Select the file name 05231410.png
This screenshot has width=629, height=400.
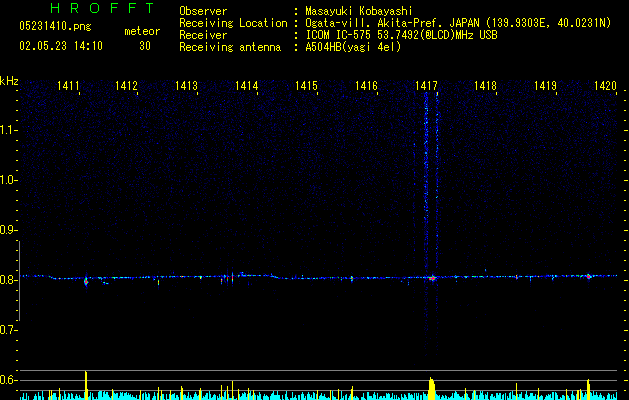[x=55, y=26]
